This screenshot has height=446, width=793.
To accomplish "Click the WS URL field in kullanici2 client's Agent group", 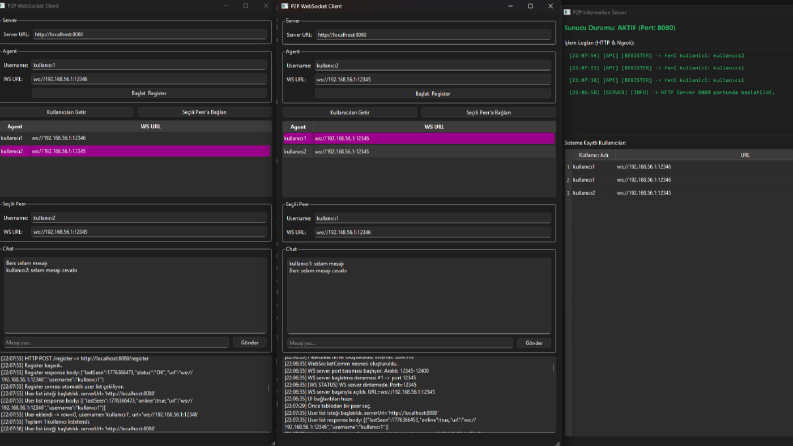I will (433, 79).
